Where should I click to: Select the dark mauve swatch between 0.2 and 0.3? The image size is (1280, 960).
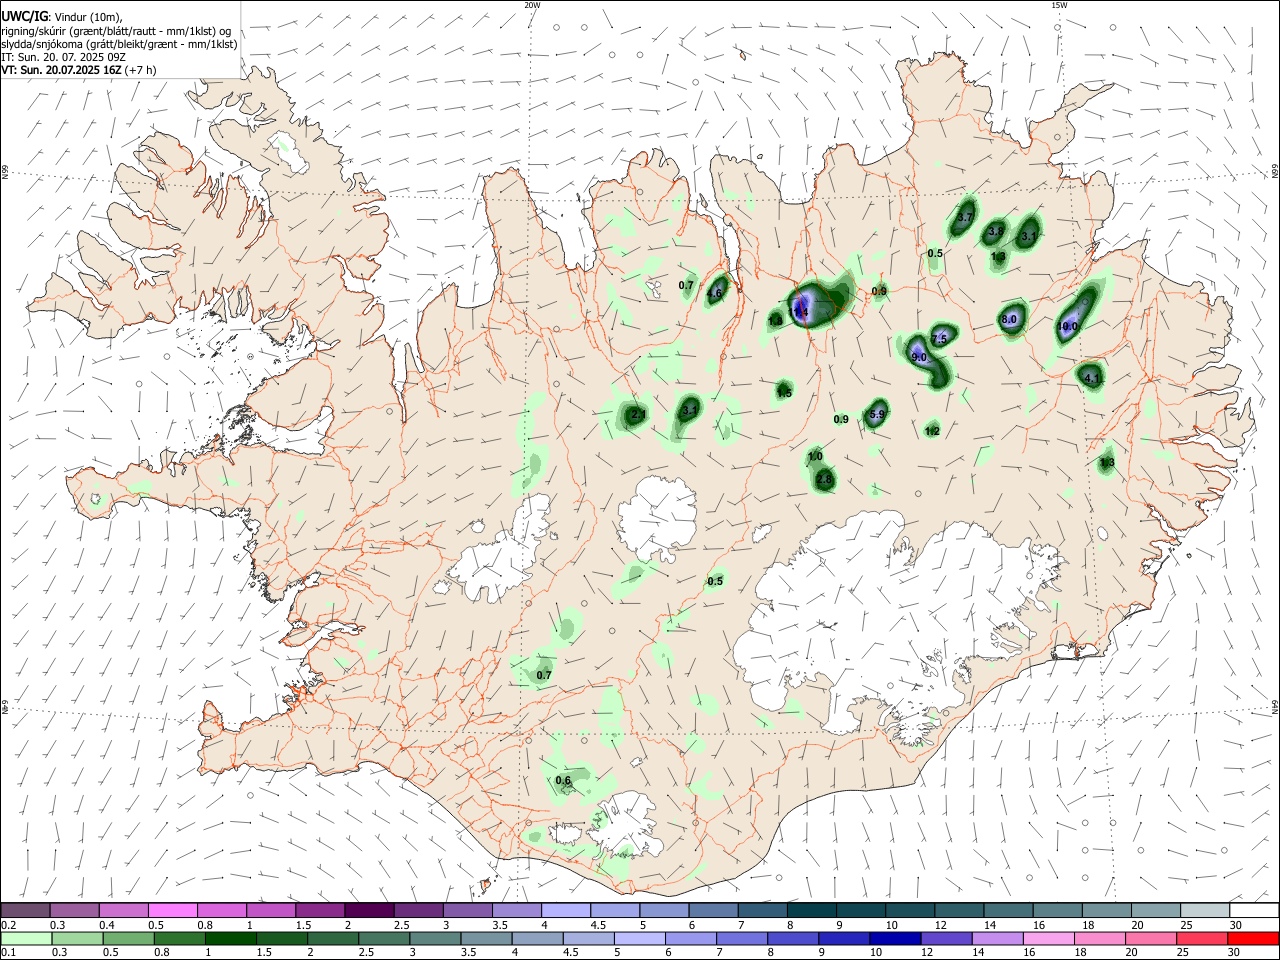click(x=26, y=911)
